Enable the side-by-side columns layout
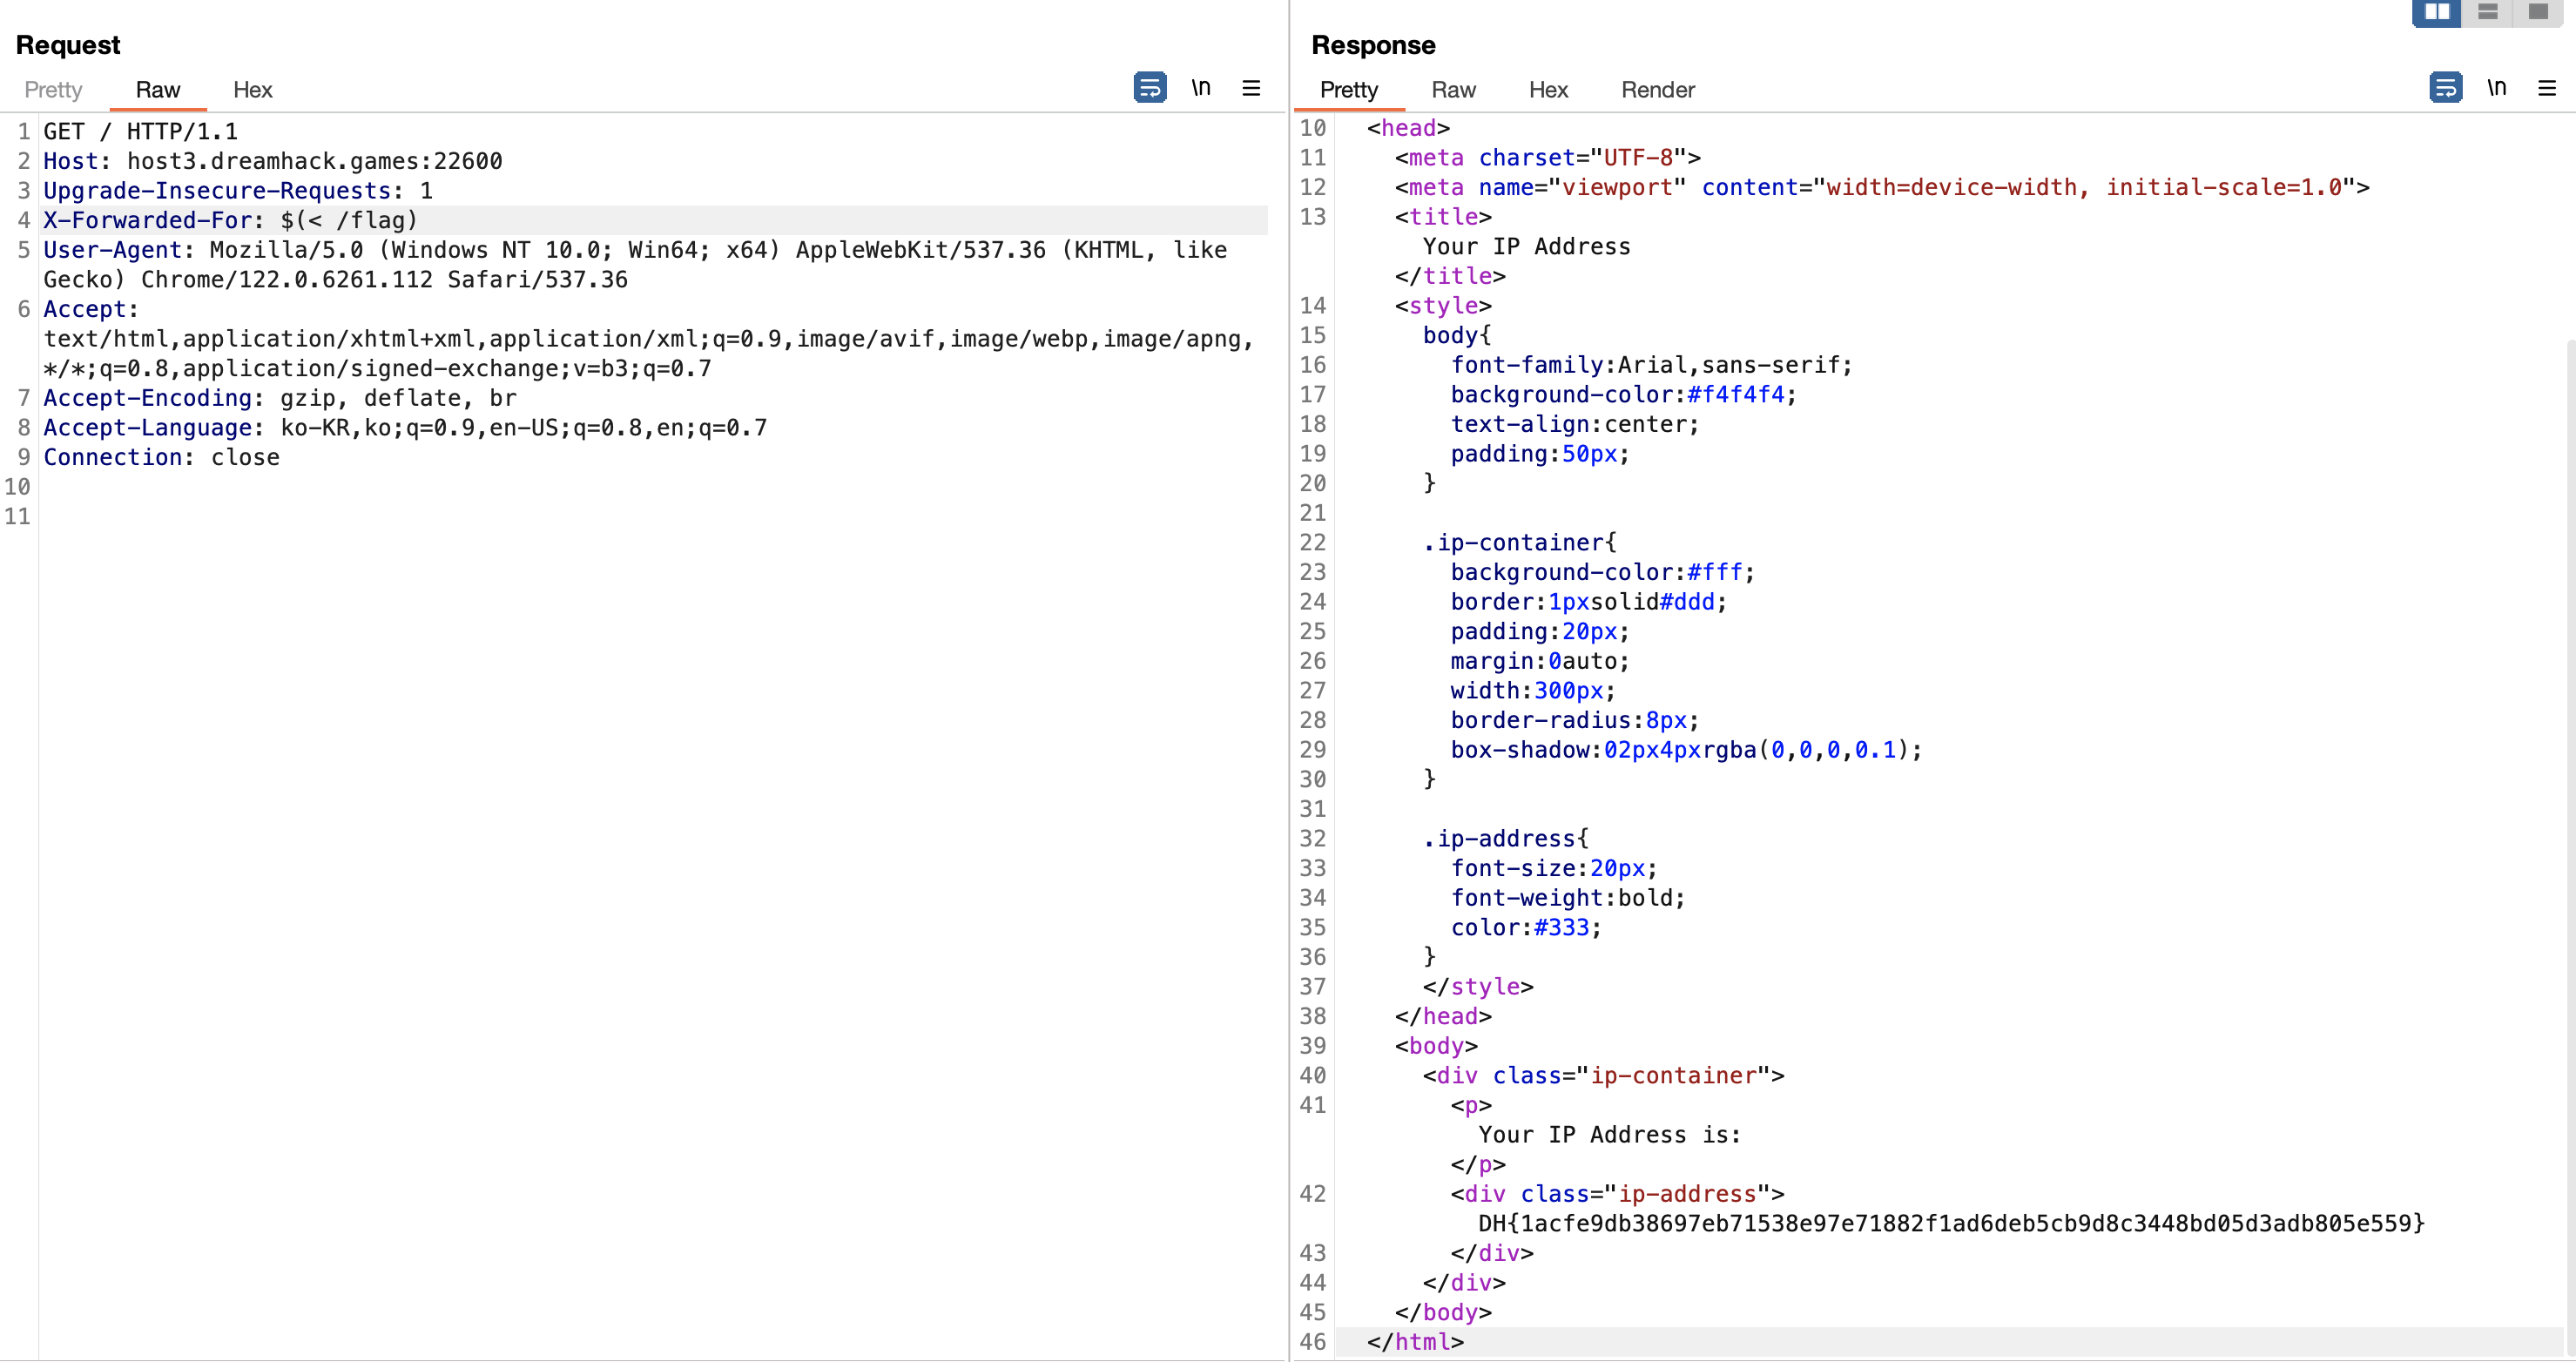Screen dimensions: 2576x1362 point(2437,14)
